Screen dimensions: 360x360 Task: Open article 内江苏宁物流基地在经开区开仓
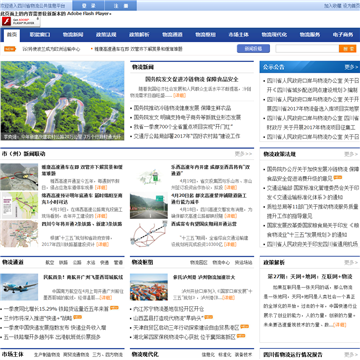click(x=168, y=309)
